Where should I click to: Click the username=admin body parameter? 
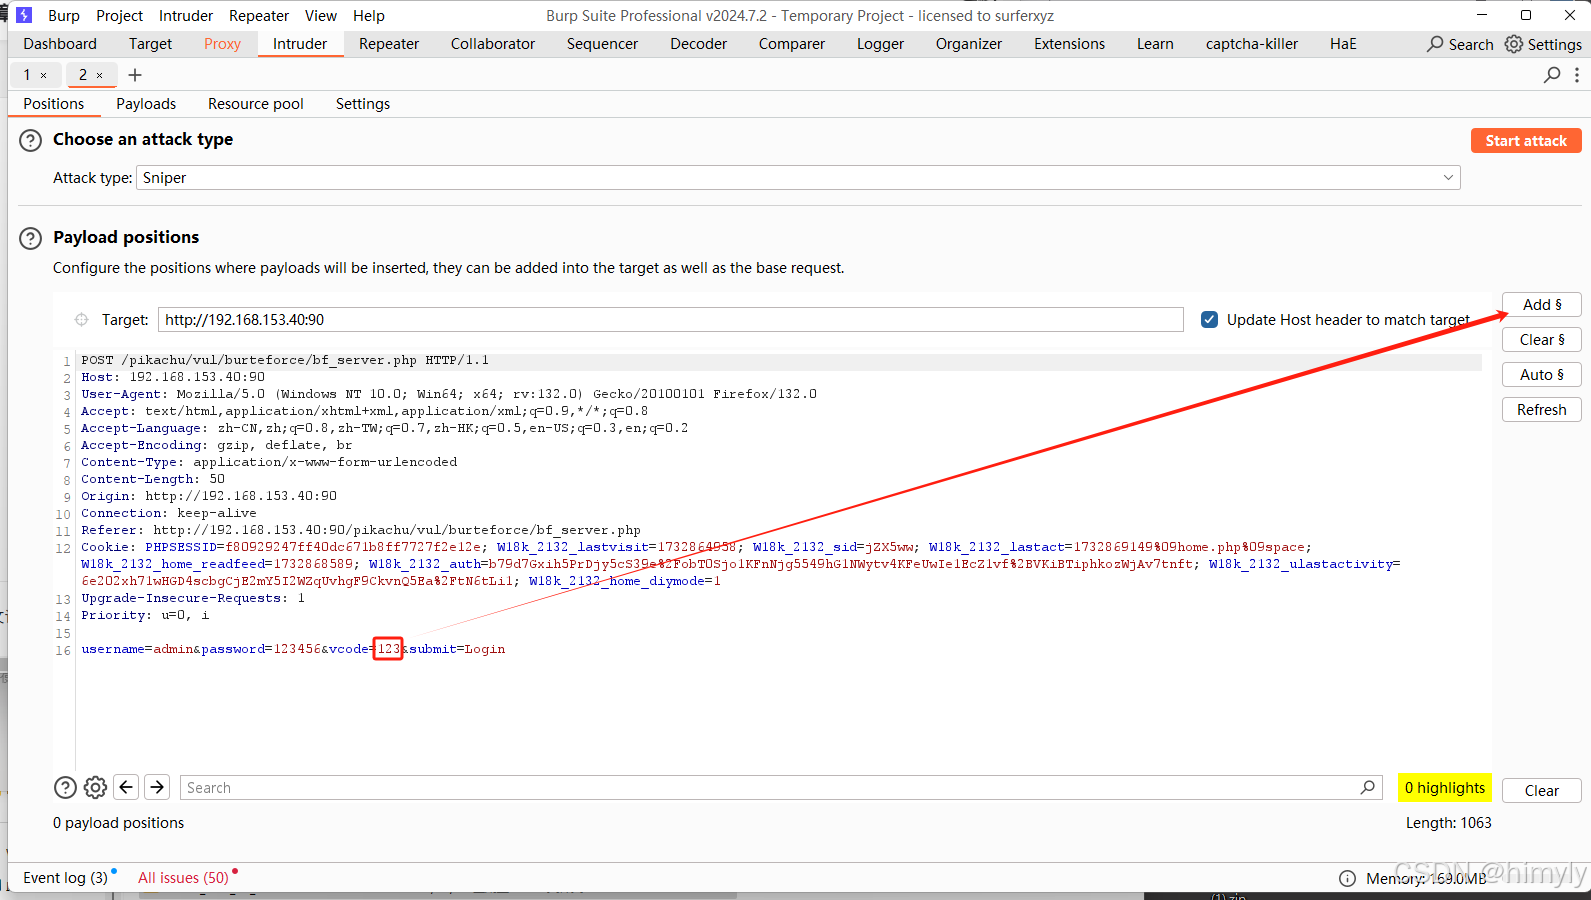[139, 649]
